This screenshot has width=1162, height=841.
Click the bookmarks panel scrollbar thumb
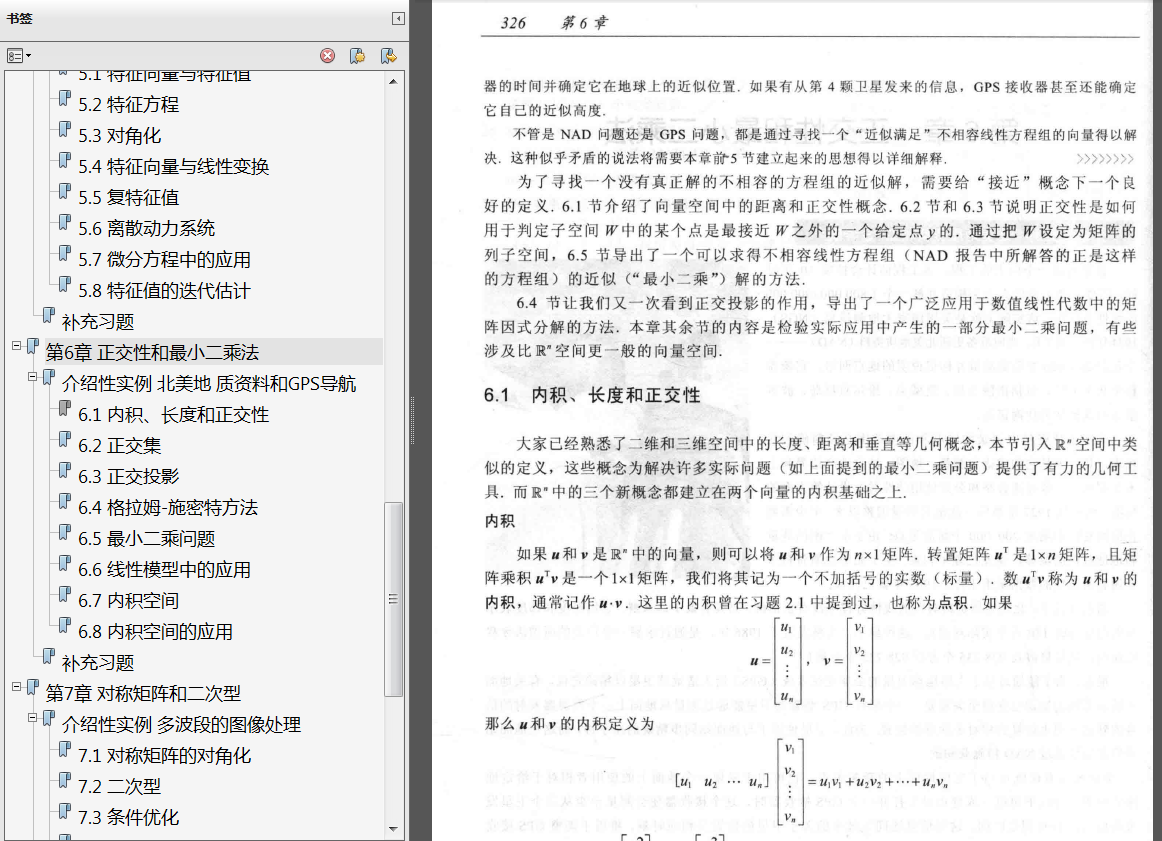[394, 599]
